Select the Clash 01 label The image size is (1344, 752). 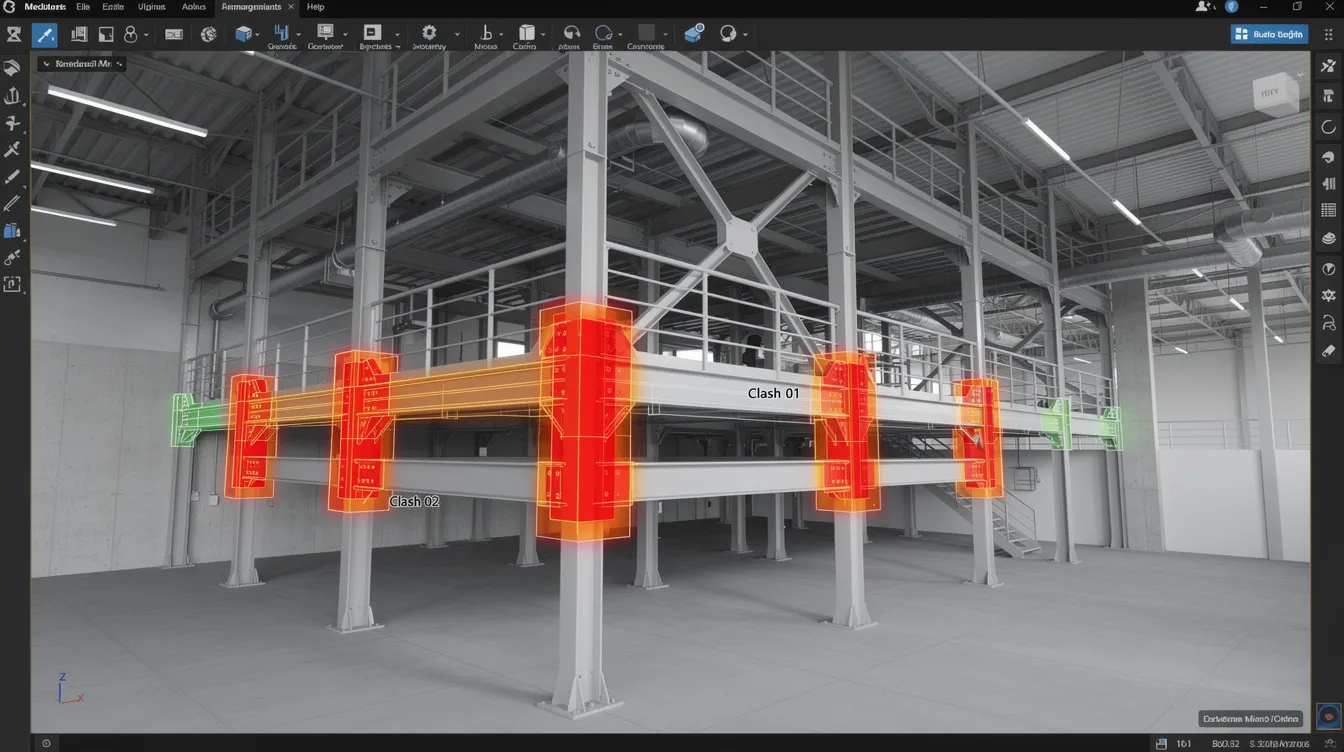773,393
